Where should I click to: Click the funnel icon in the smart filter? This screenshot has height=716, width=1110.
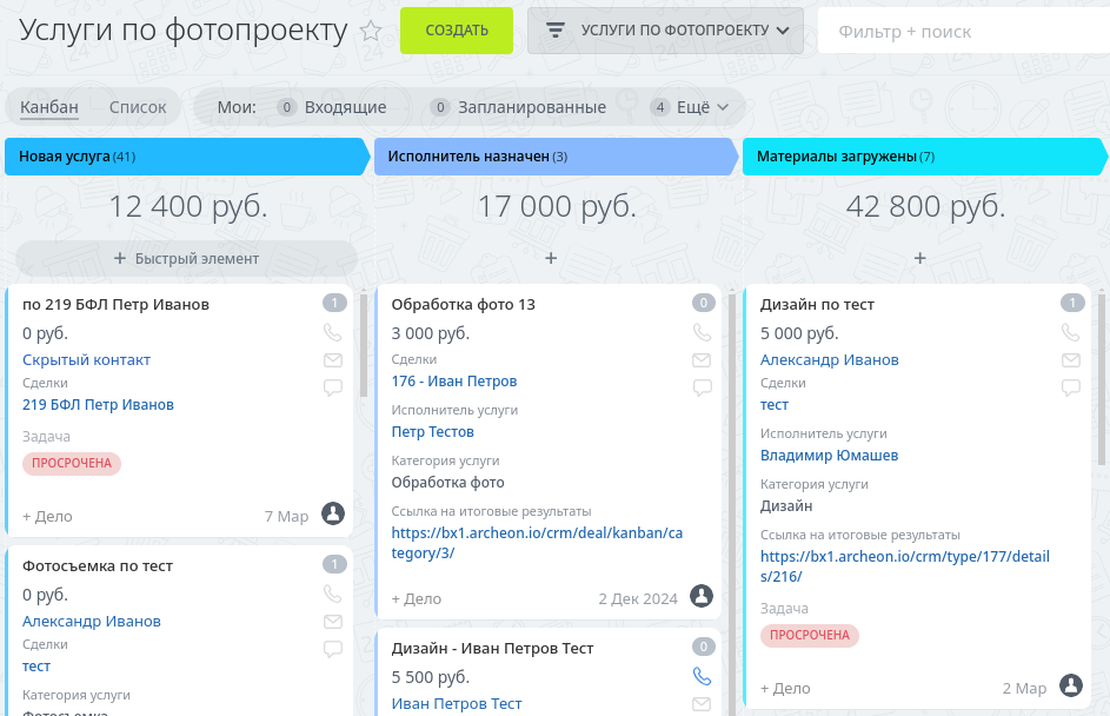(x=557, y=30)
